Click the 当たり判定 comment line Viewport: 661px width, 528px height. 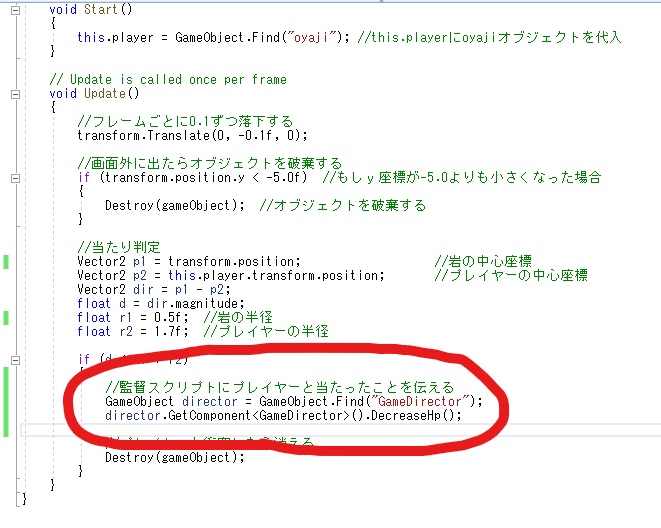[119, 247]
